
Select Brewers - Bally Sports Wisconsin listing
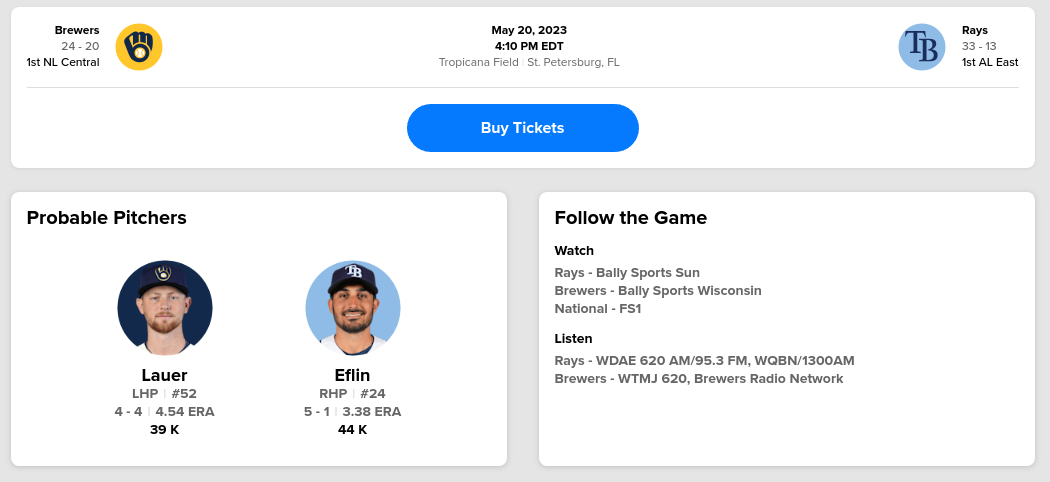click(x=658, y=290)
